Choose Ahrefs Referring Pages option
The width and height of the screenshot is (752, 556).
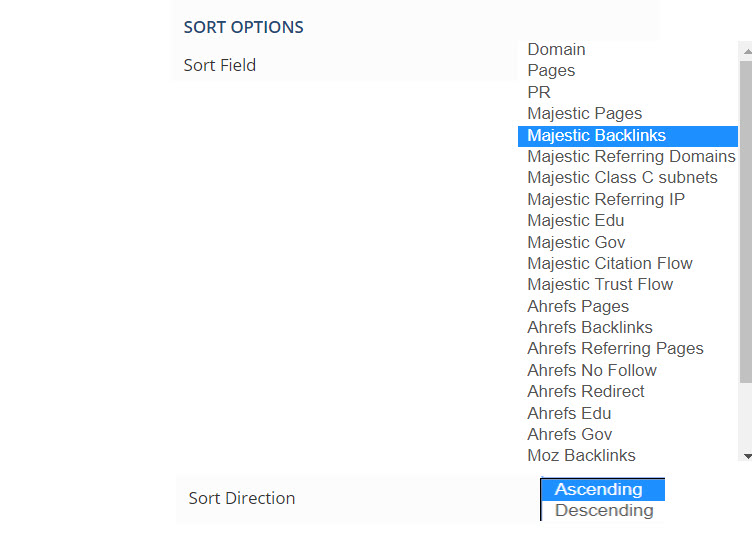[x=615, y=348]
